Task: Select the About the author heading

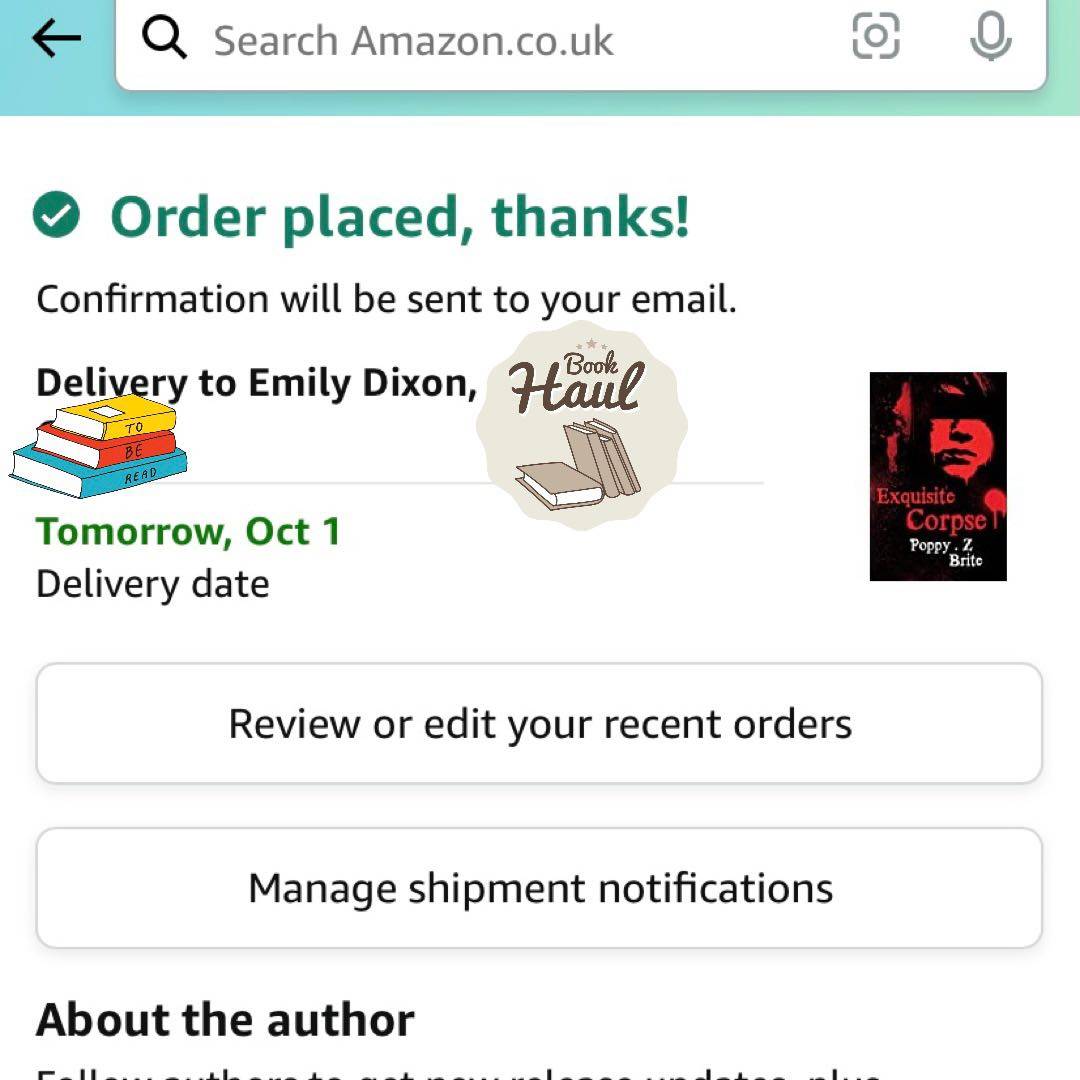Action: 225,1019
